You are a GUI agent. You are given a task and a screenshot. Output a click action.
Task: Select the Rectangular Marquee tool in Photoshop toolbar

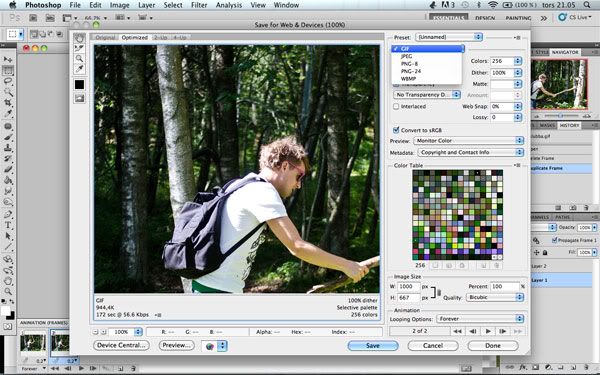point(8,70)
